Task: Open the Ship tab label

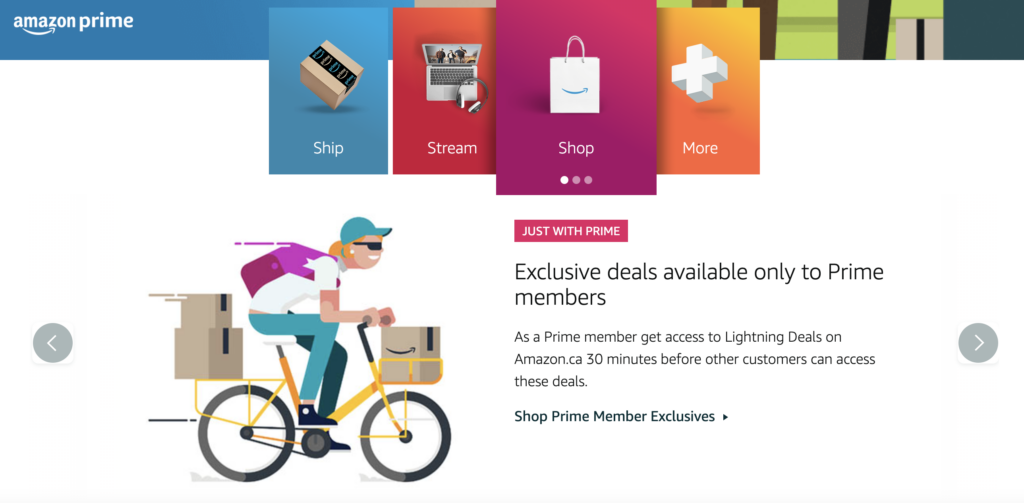Action: [x=328, y=148]
